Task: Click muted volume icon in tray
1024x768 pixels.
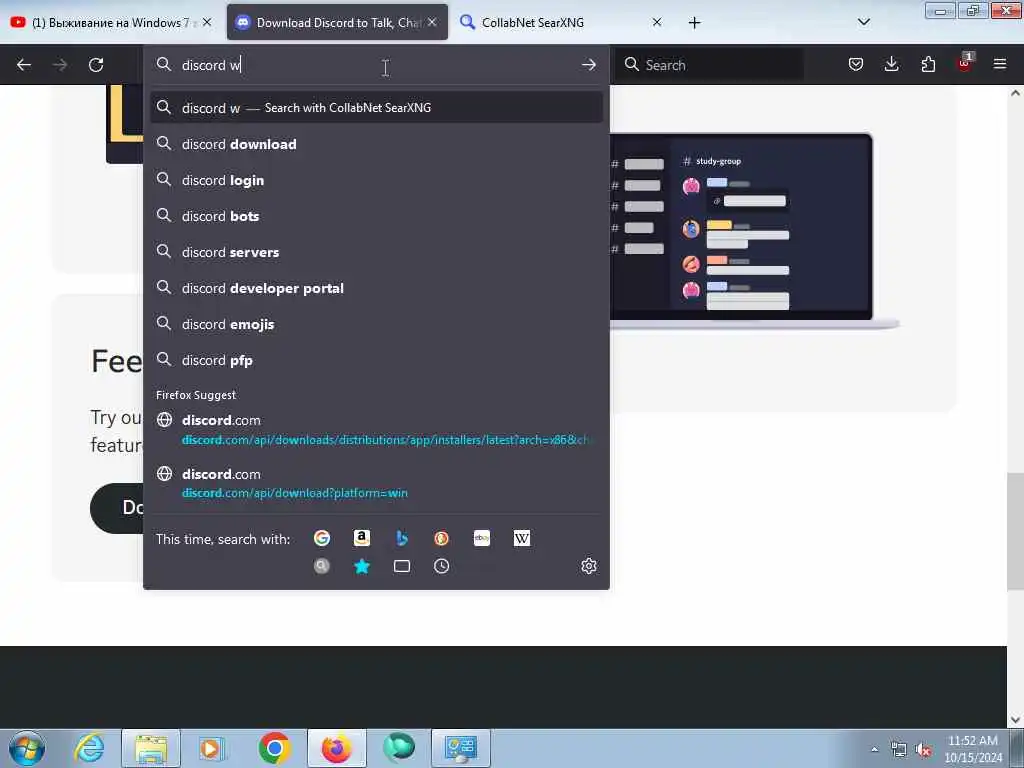Action: click(x=923, y=750)
